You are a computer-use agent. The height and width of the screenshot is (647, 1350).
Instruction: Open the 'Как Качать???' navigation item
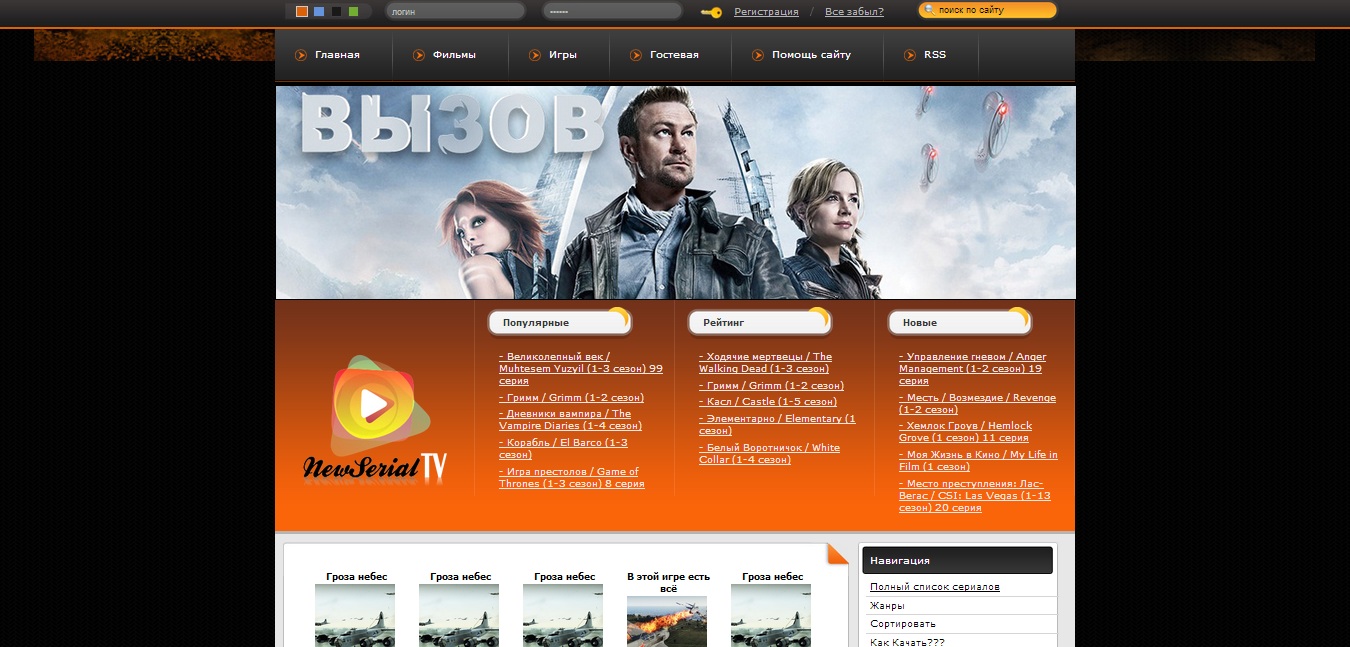[907, 641]
